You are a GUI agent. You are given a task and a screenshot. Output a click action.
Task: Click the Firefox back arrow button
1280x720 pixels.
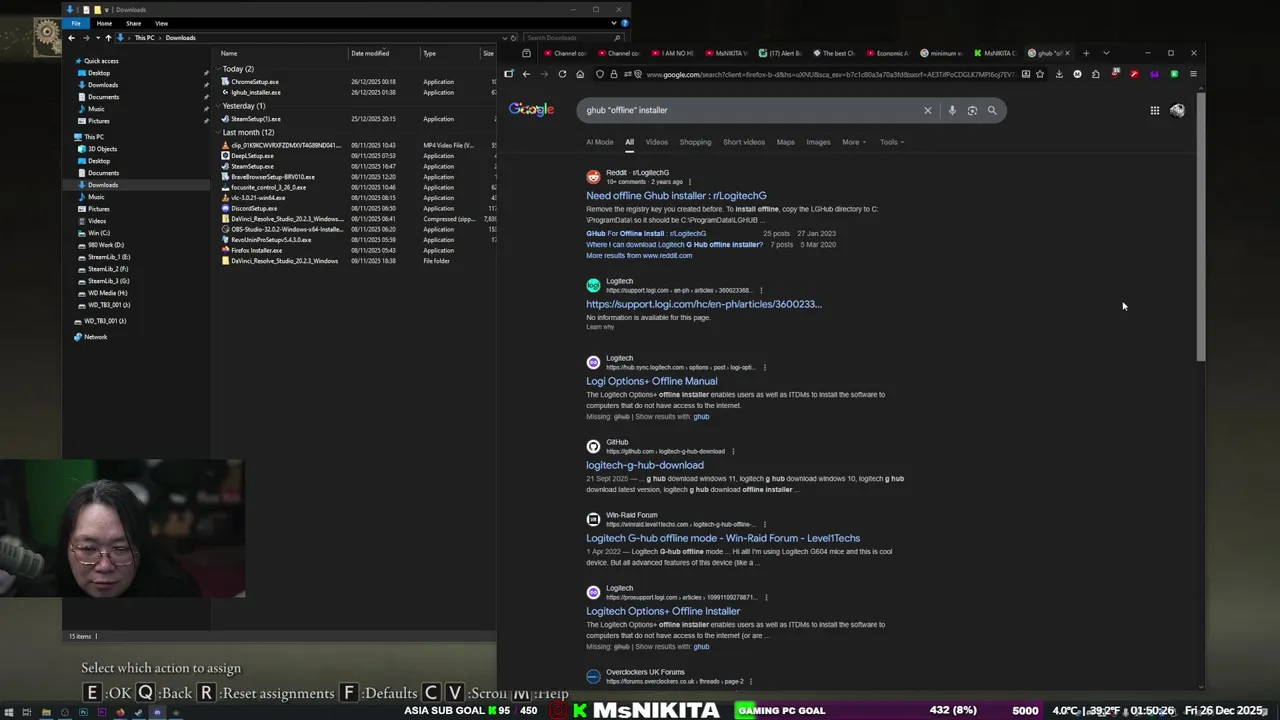526,74
